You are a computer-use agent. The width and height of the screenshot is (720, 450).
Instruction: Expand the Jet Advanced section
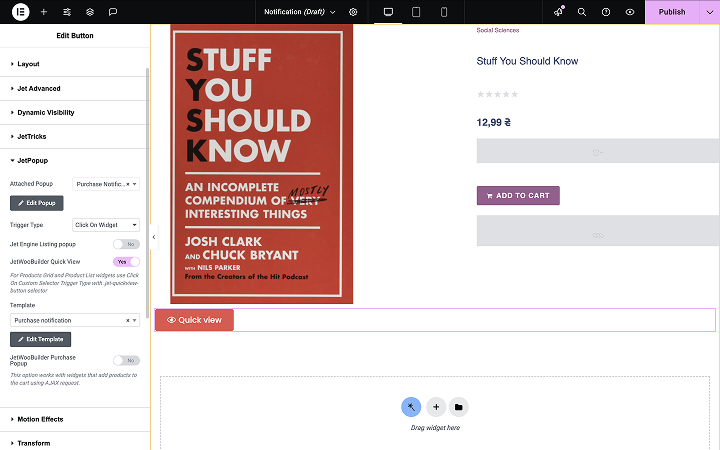[x=74, y=88]
